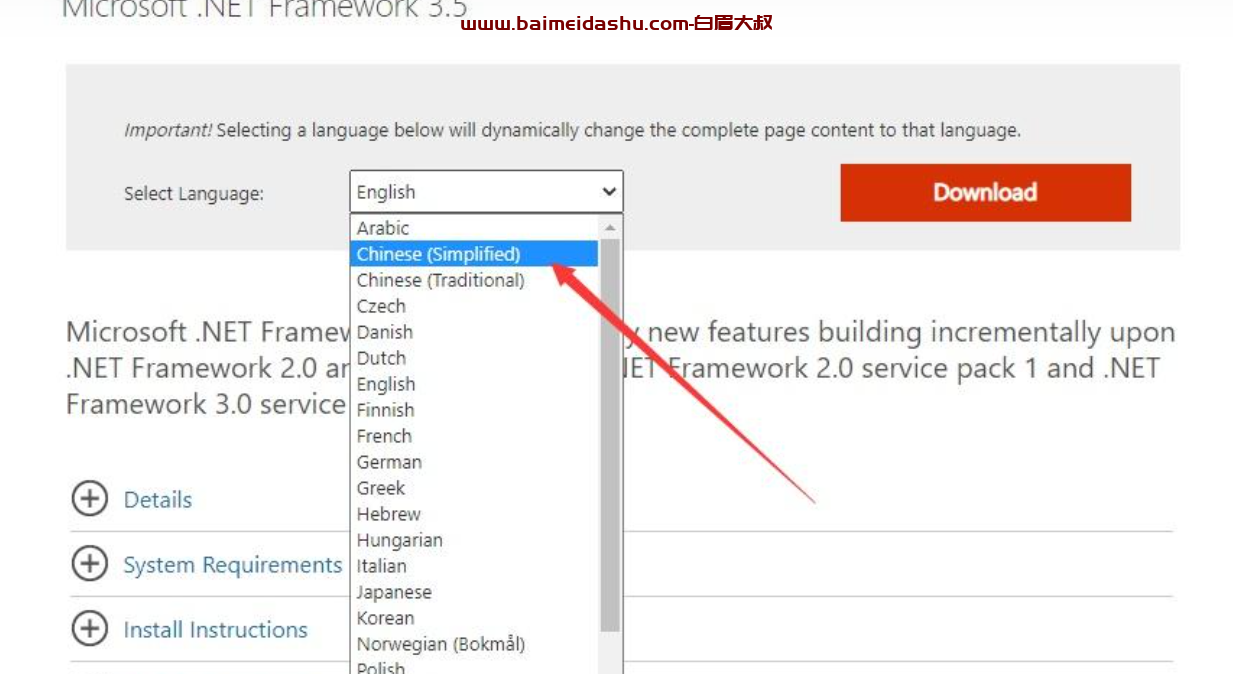Pick Czech in the language list
1233x674 pixels.
[475, 306]
